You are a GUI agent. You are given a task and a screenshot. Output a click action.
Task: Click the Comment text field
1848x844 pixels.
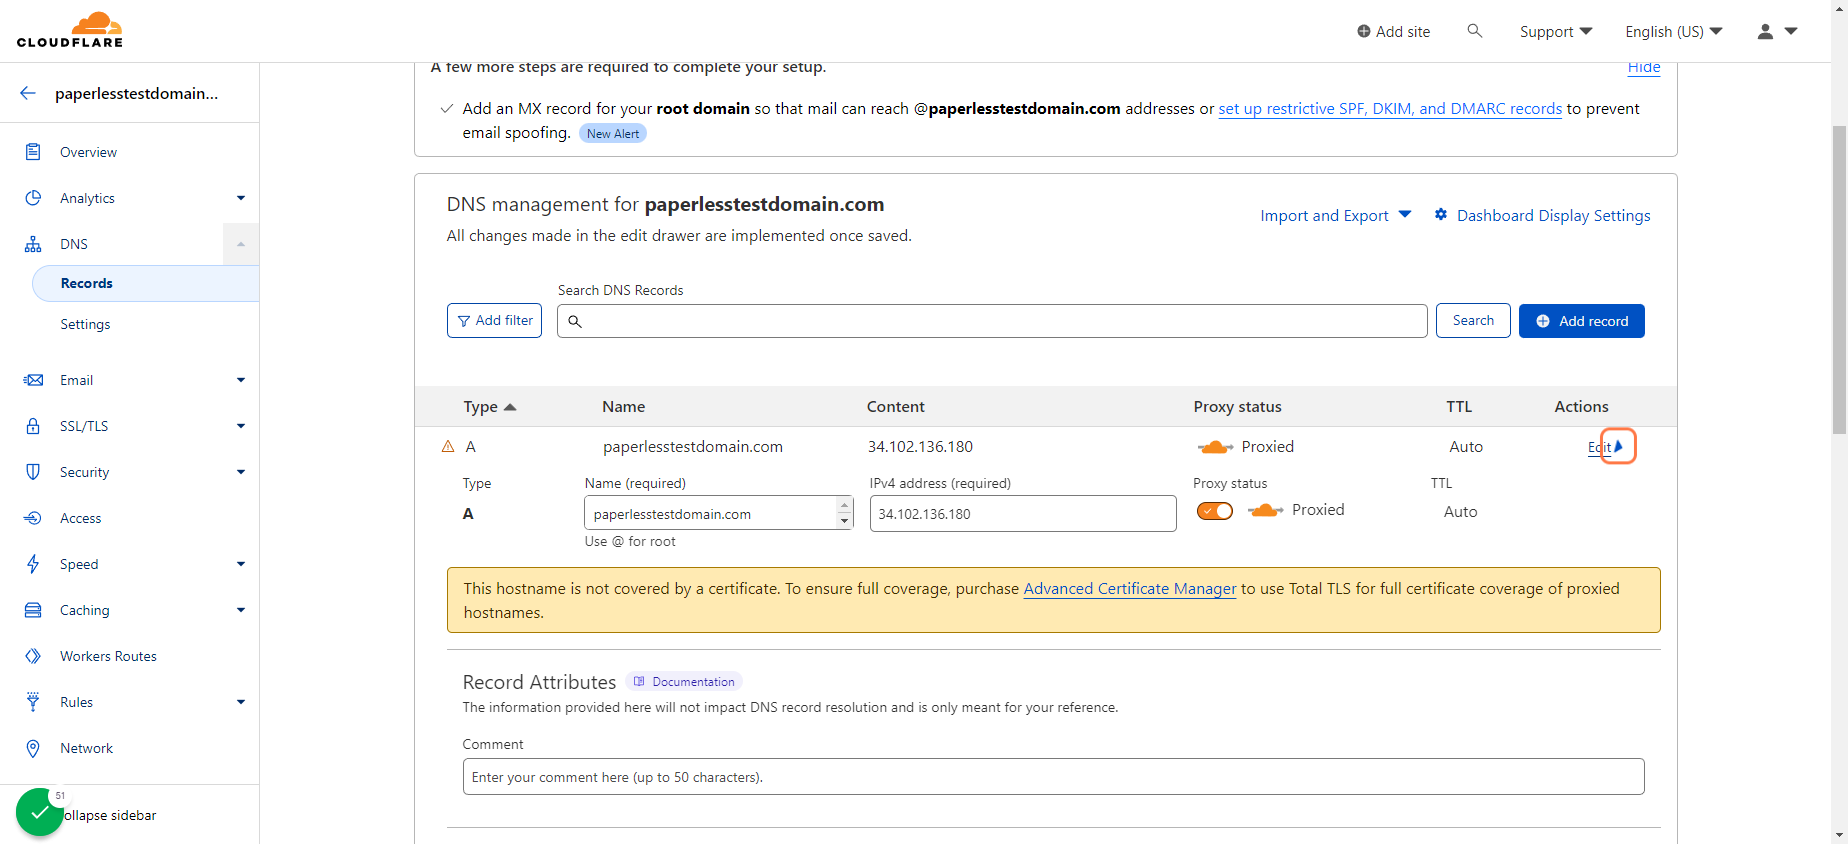1053,777
